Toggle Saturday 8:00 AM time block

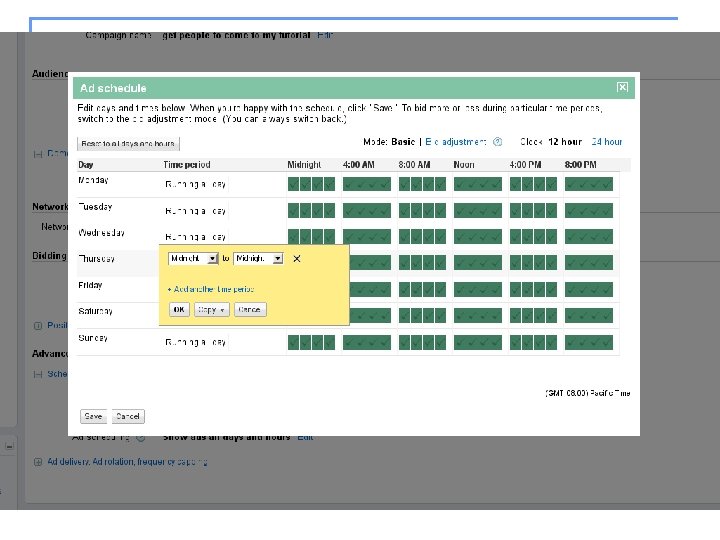point(422,316)
